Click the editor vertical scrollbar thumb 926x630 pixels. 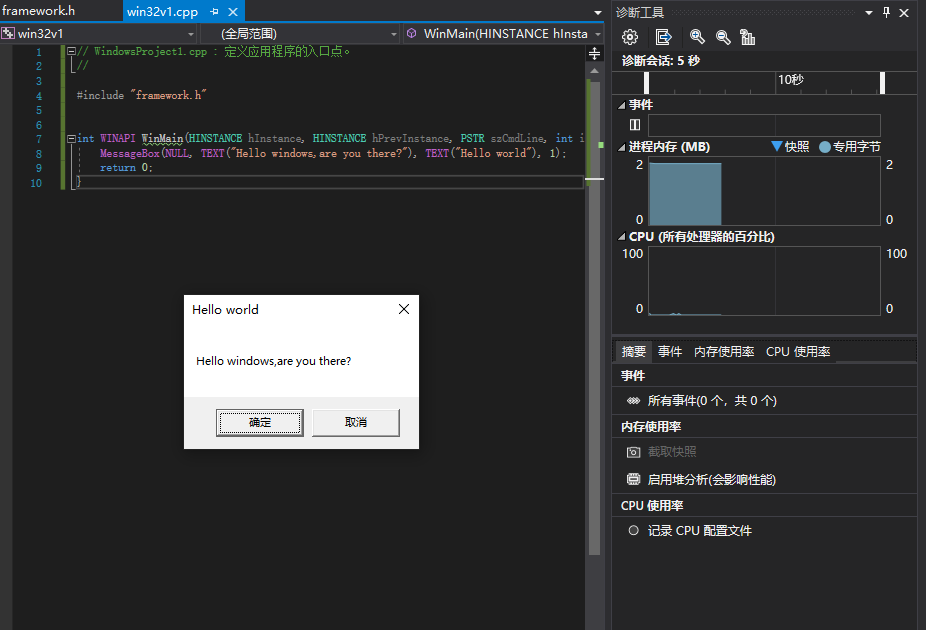pyautogui.click(x=595, y=319)
